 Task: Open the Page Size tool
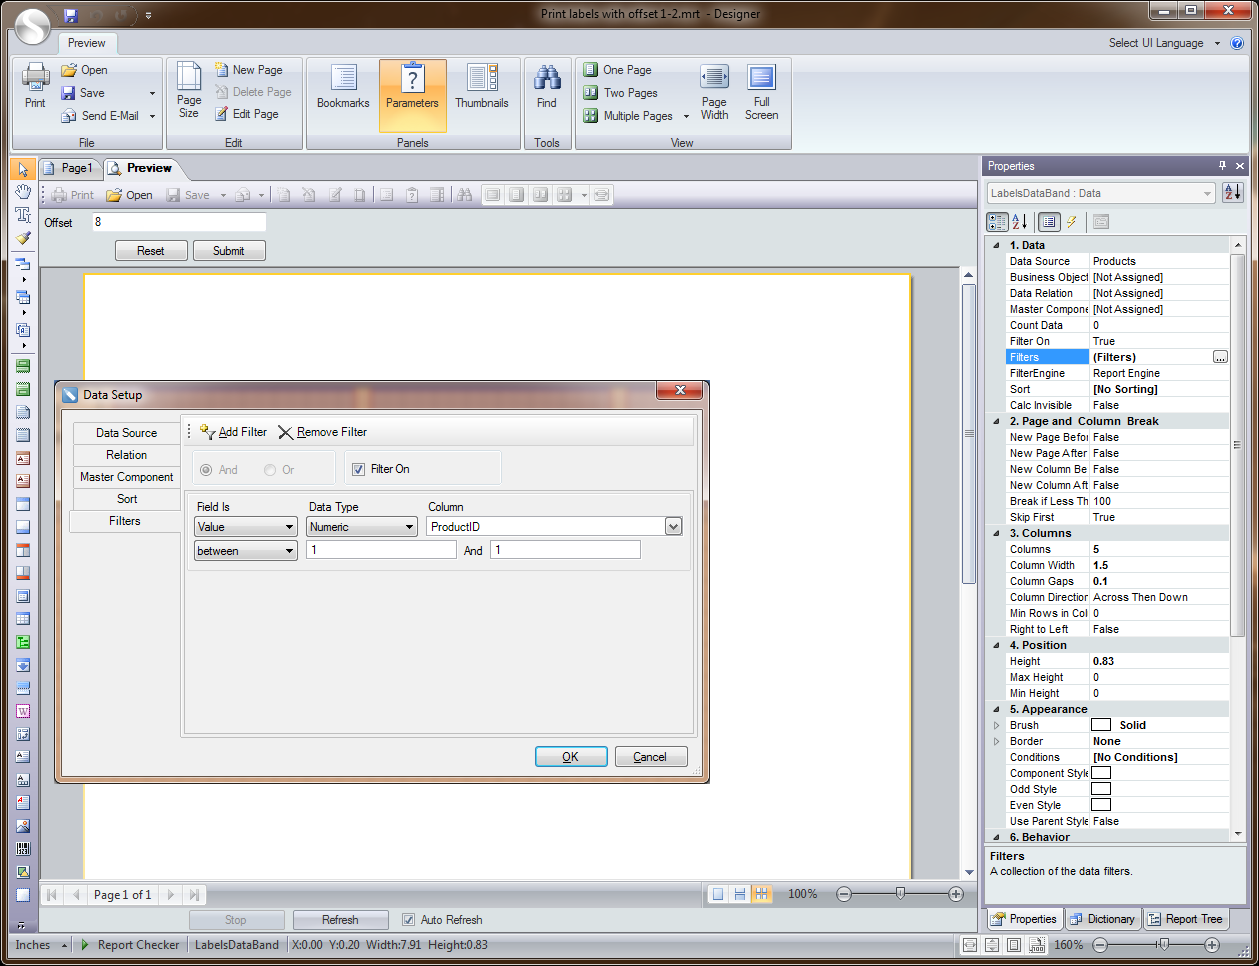pos(189,90)
